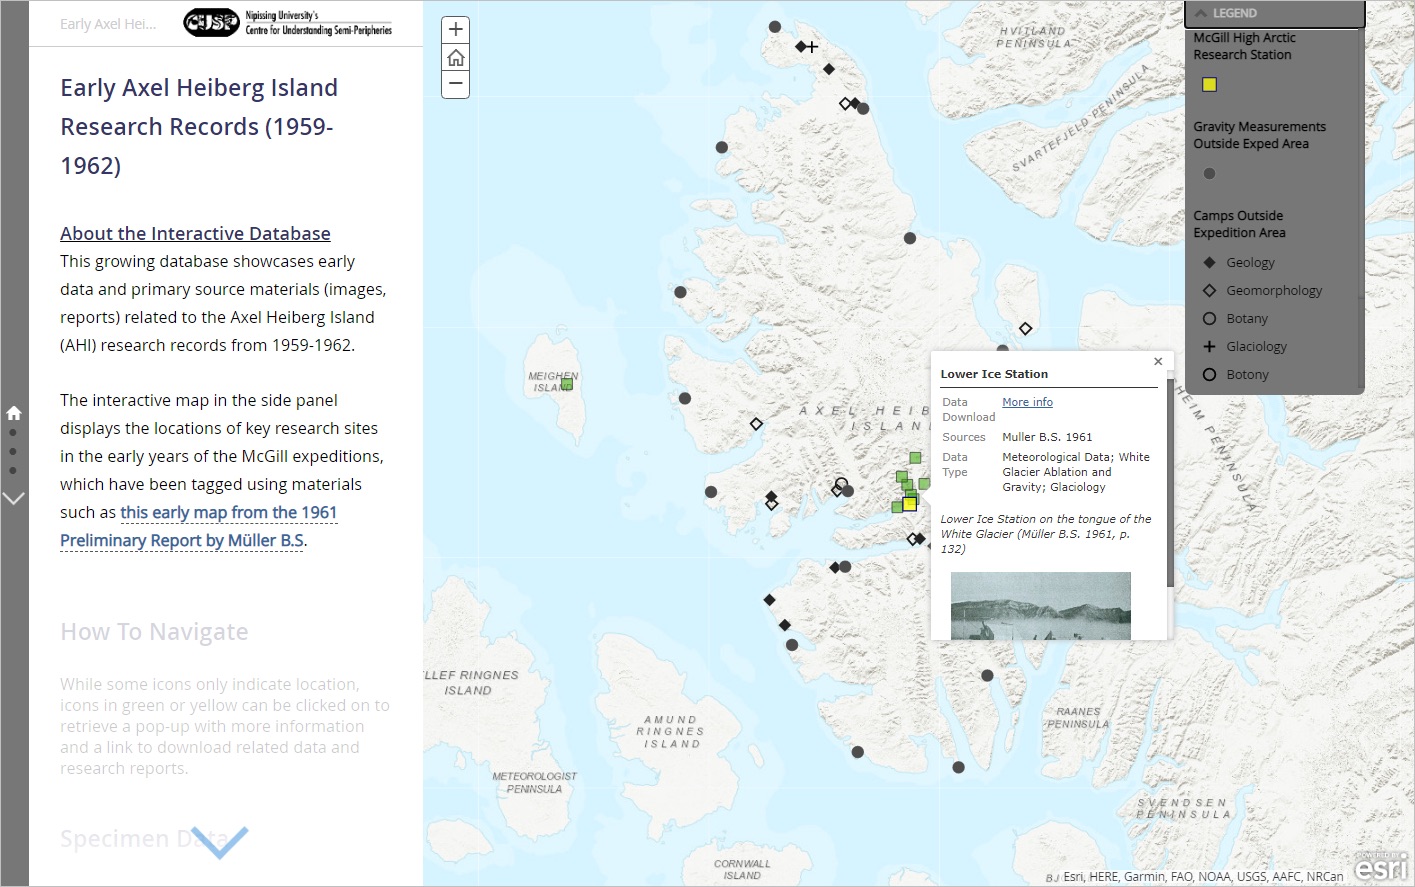The image size is (1415, 887).
Task: Zoom in on the map
Action: point(456,30)
